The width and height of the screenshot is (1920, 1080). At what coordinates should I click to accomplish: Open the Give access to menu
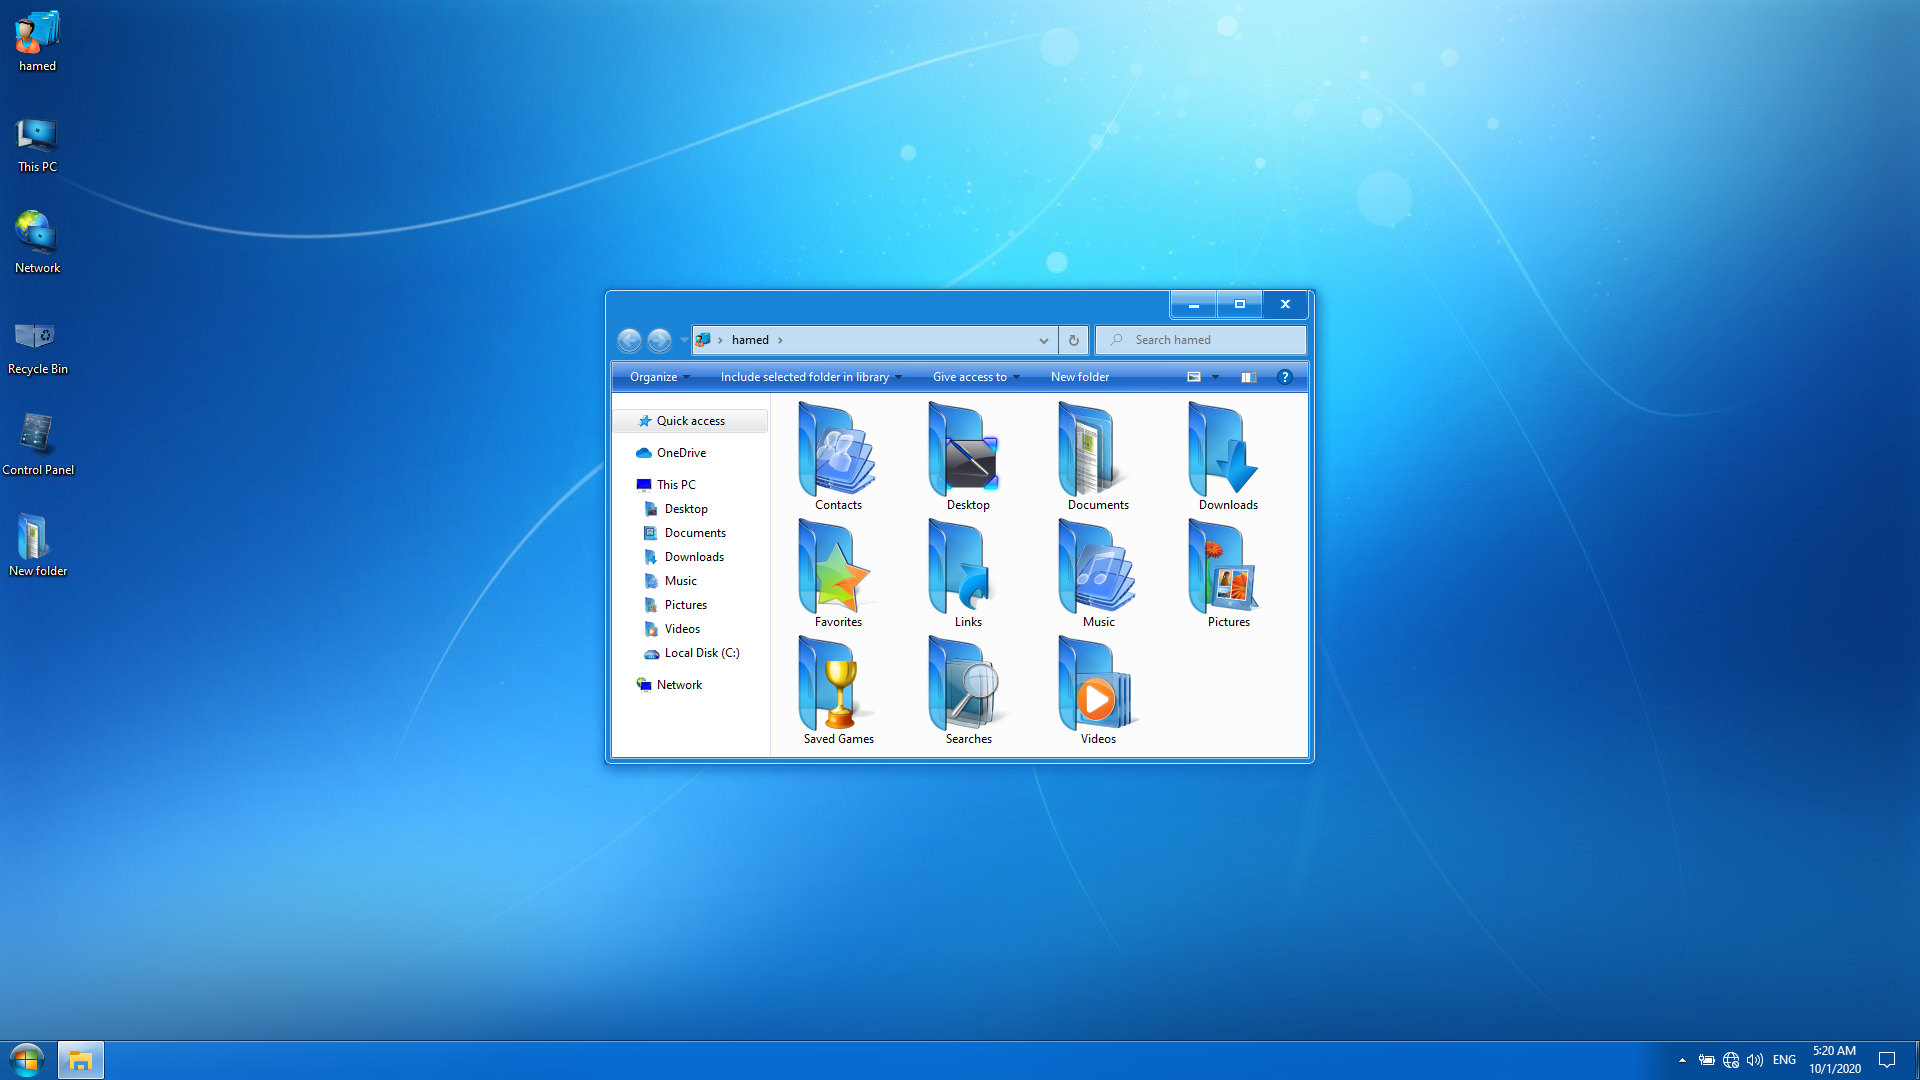pyautogui.click(x=975, y=377)
